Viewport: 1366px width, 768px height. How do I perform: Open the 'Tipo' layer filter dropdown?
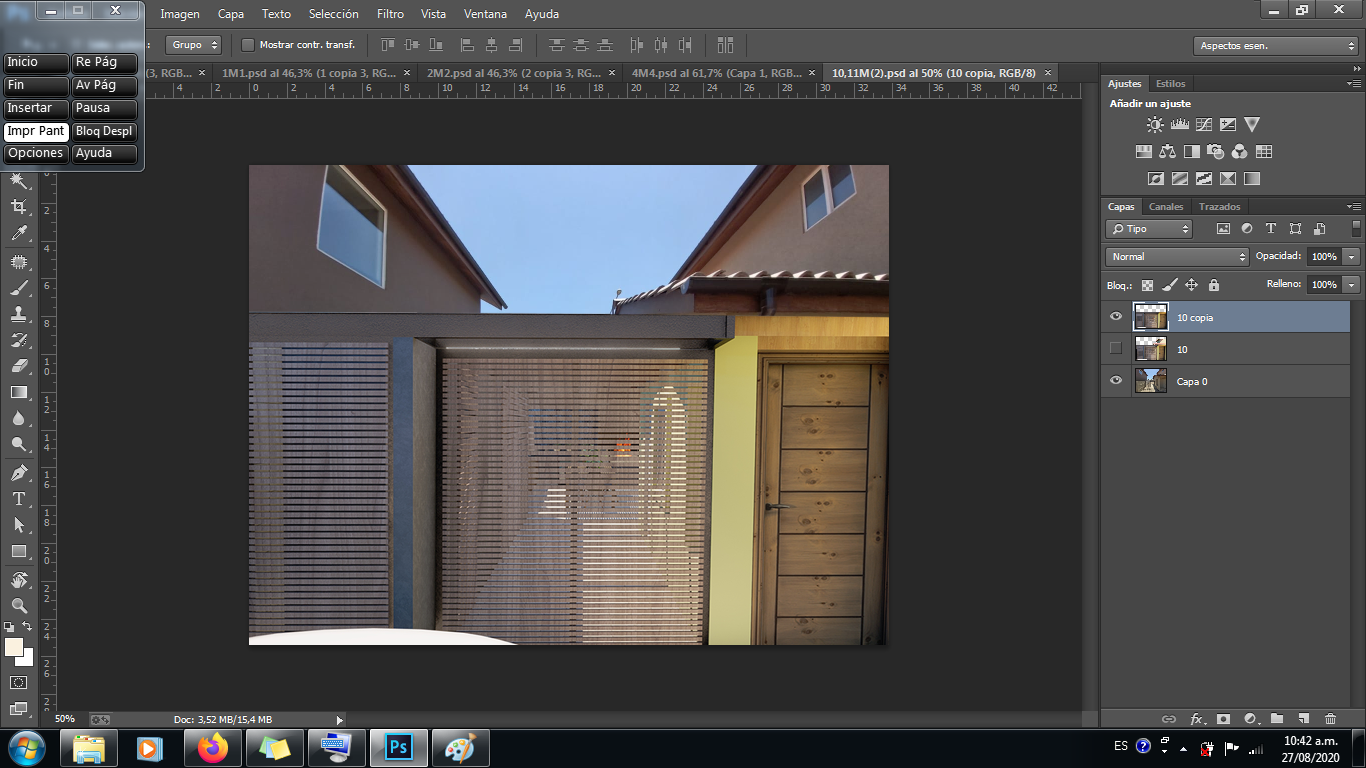click(1149, 229)
